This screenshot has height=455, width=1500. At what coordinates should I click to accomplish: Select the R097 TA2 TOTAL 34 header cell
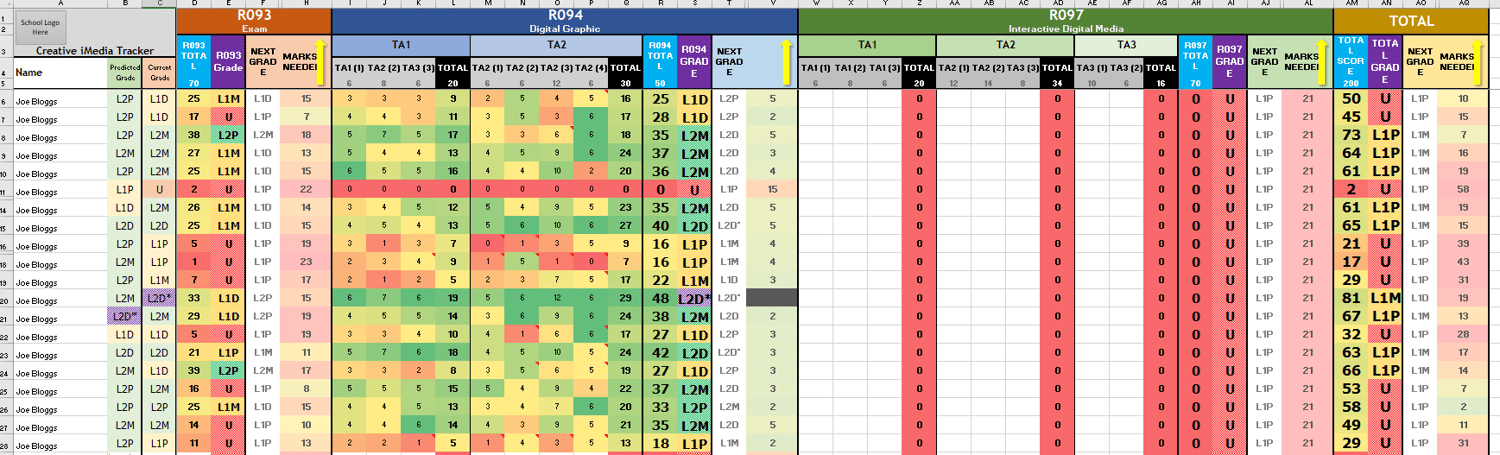coord(1057,73)
